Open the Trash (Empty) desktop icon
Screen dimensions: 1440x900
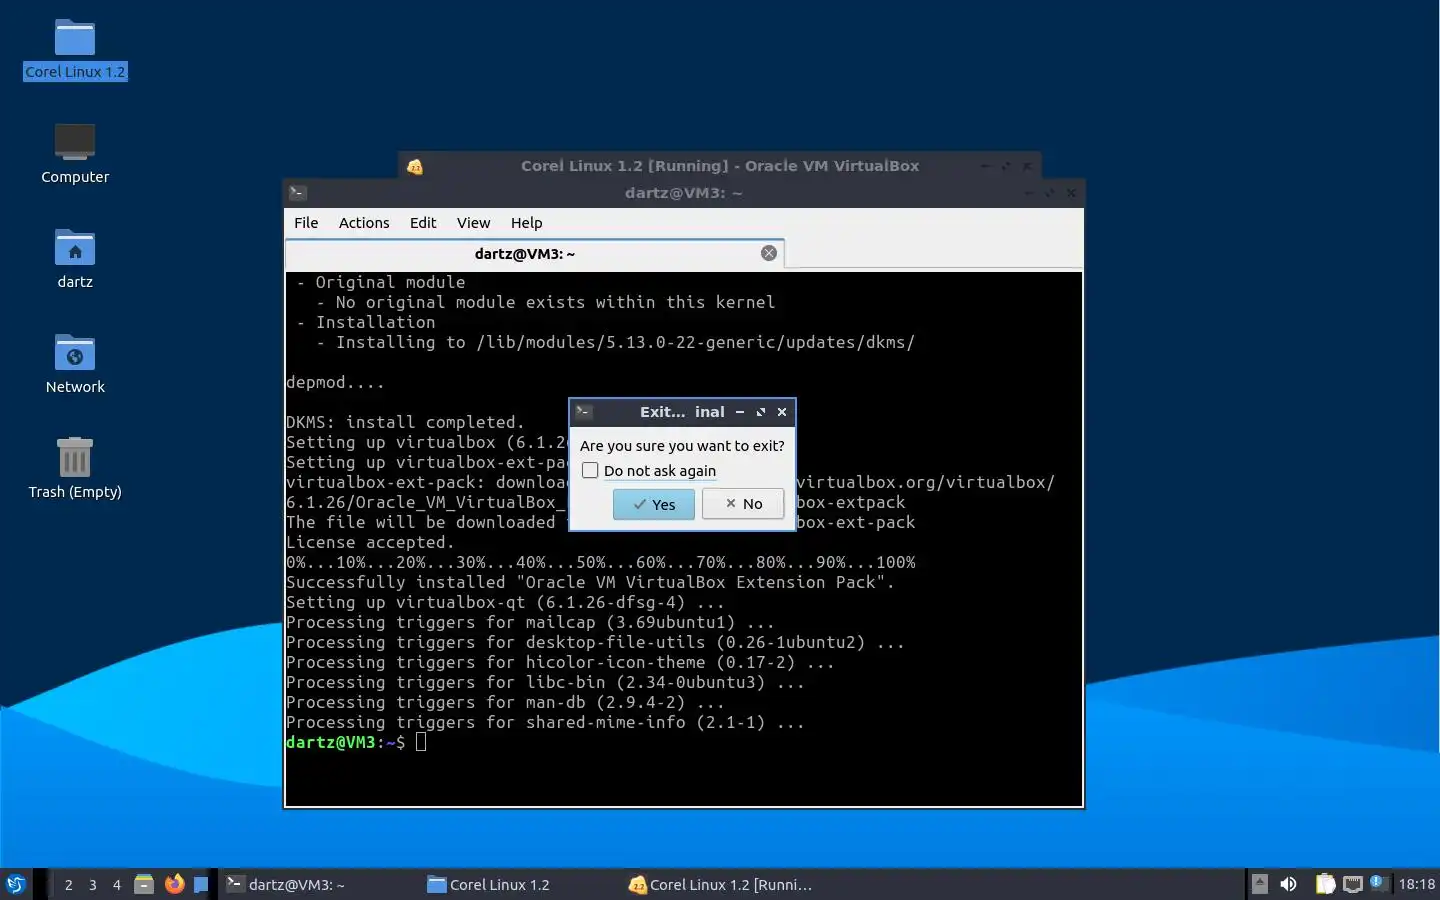click(x=75, y=468)
